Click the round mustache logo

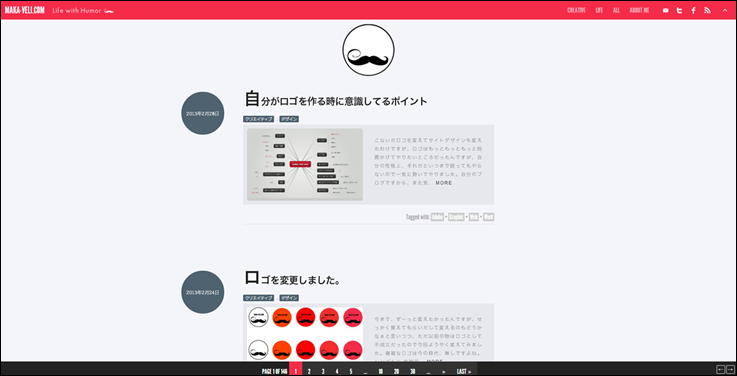[x=368, y=50]
